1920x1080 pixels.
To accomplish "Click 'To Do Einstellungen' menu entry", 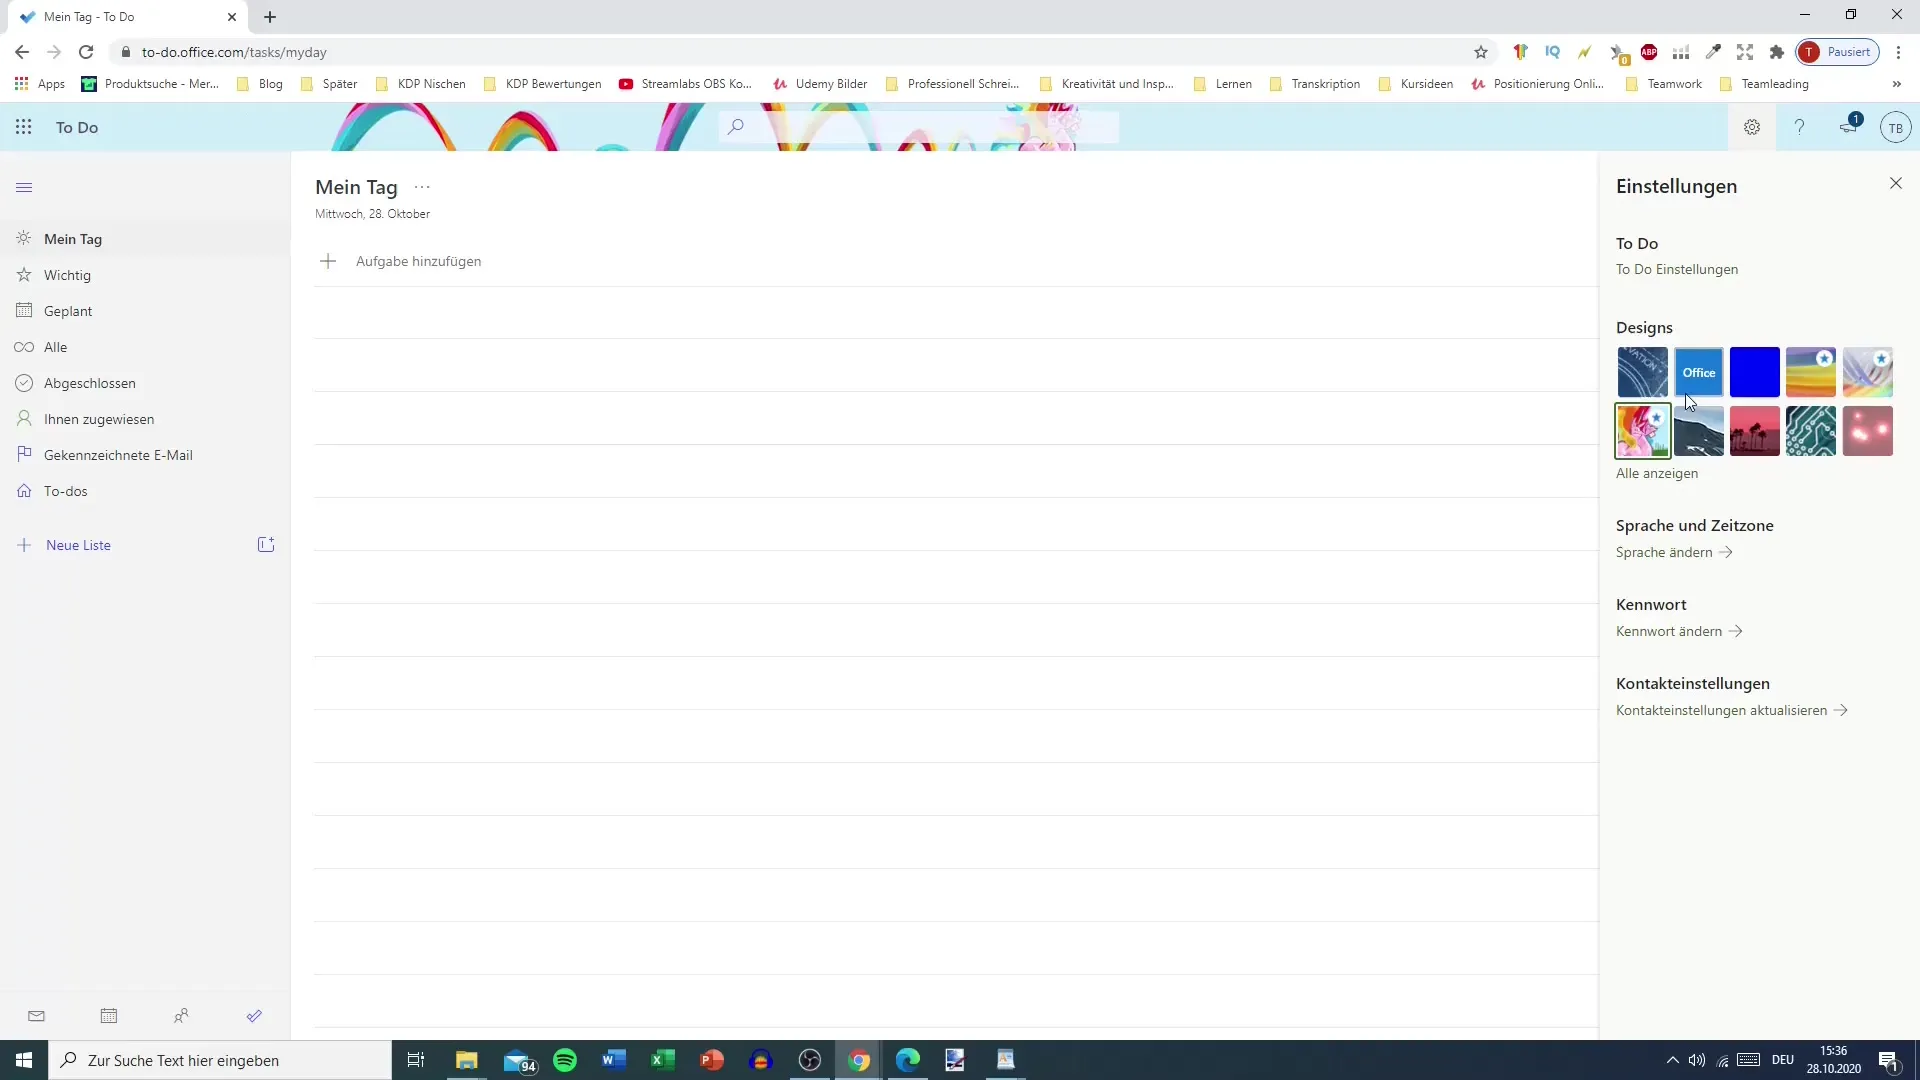I will click(x=1677, y=269).
